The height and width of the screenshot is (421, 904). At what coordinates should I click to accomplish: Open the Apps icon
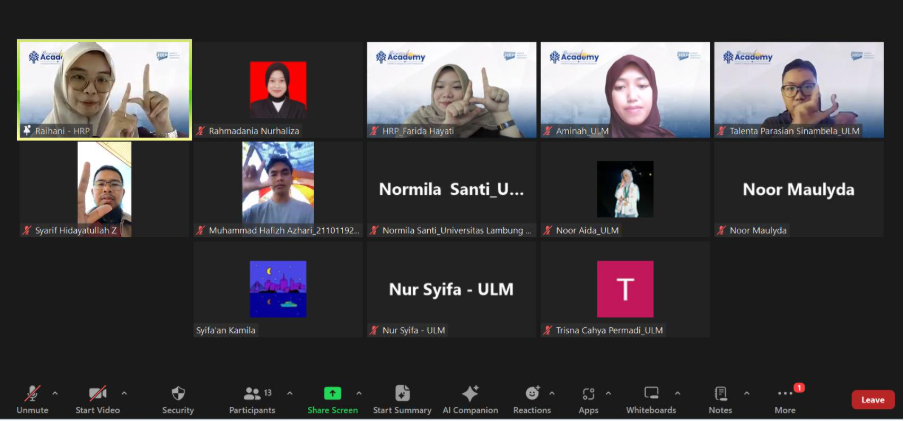[588, 393]
